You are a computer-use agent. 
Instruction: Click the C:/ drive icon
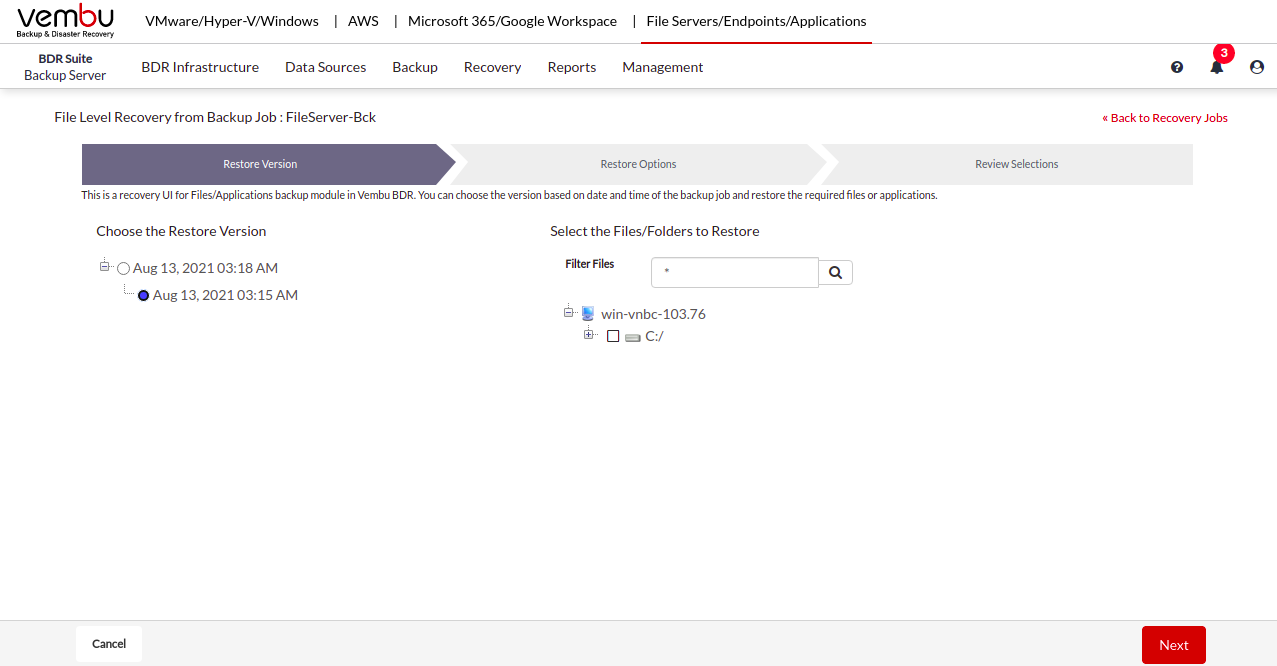[x=632, y=337]
